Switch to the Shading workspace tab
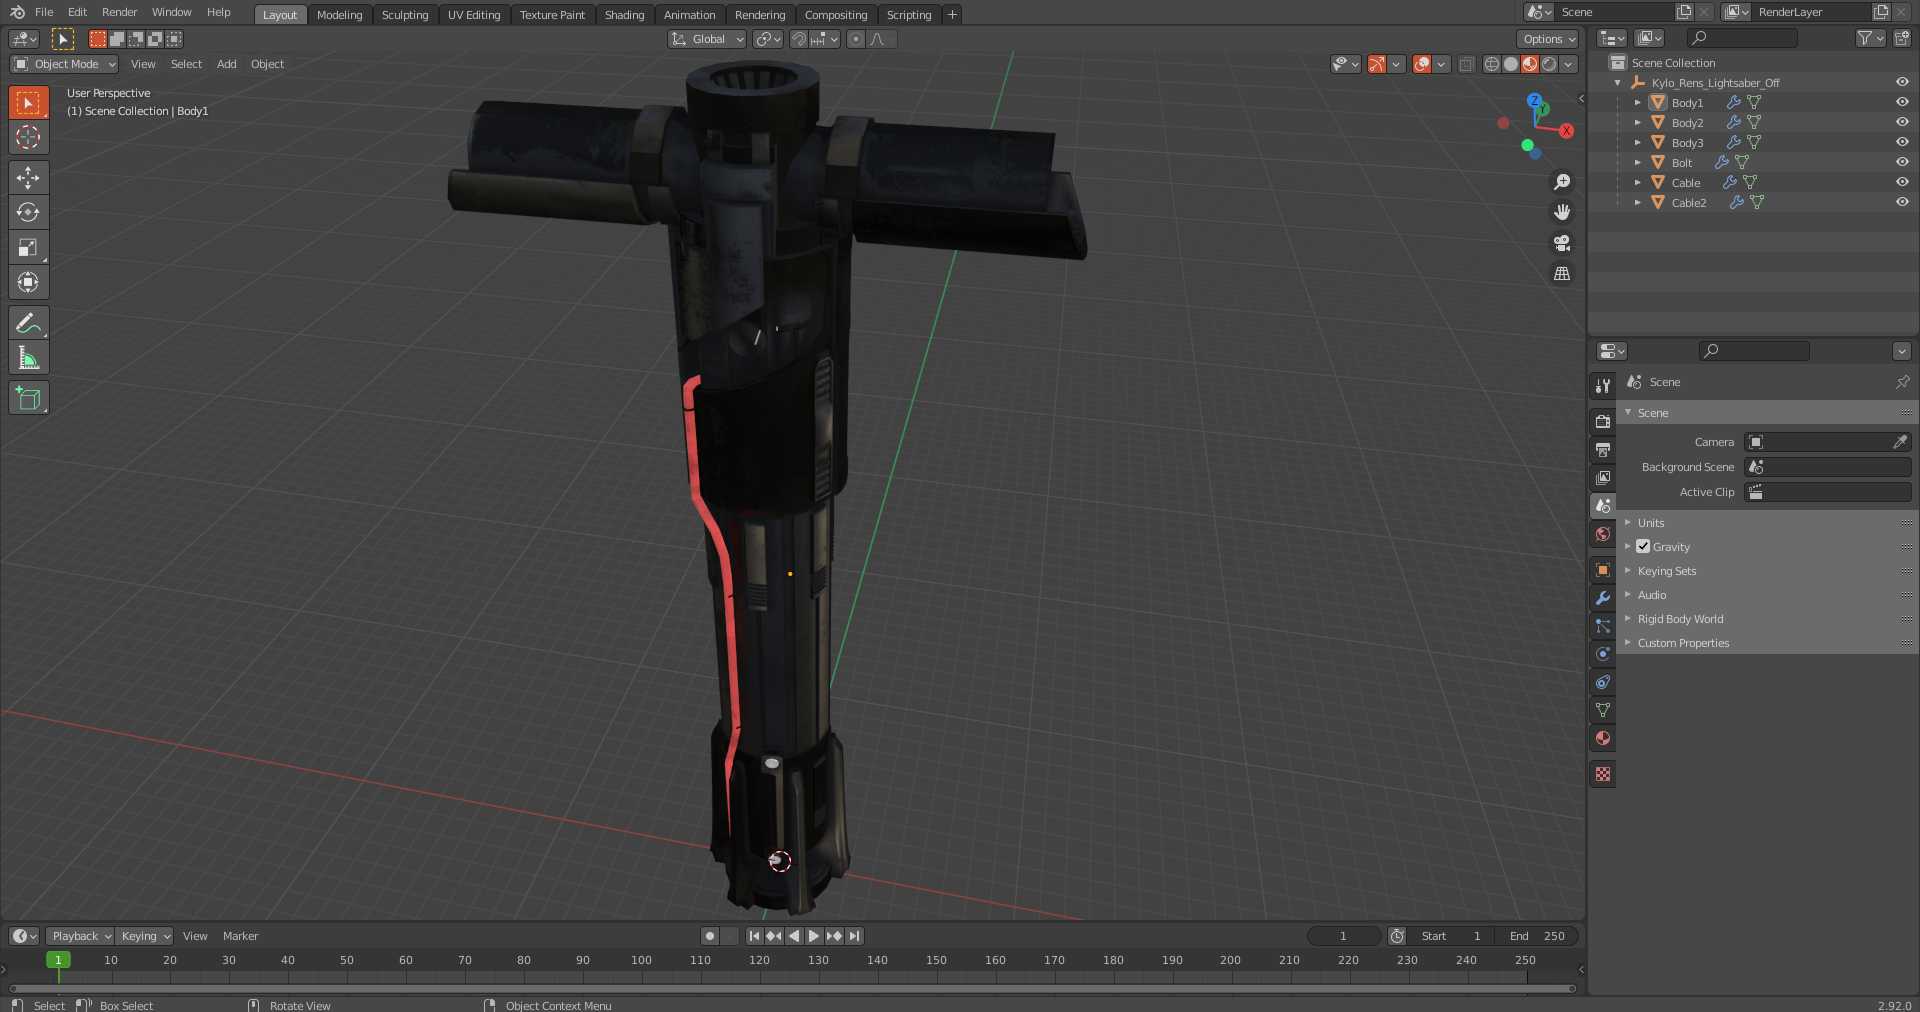 click(624, 14)
